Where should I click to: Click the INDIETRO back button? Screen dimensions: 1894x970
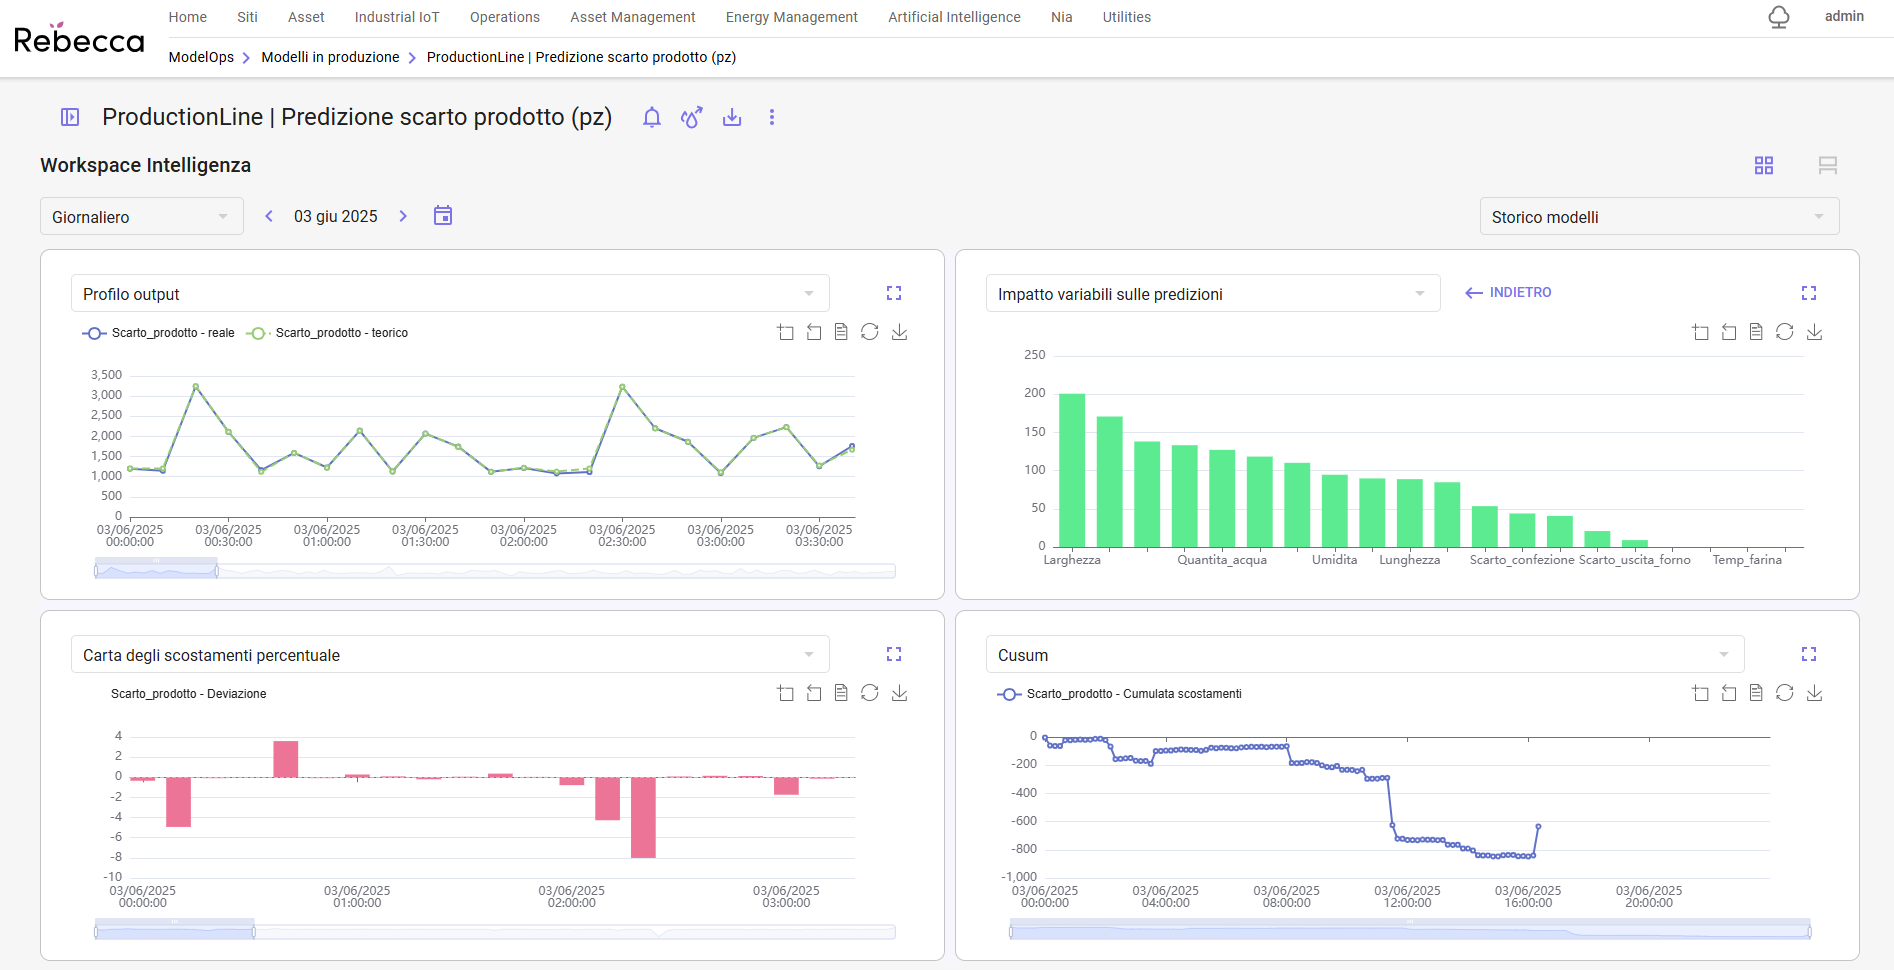point(1508,293)
